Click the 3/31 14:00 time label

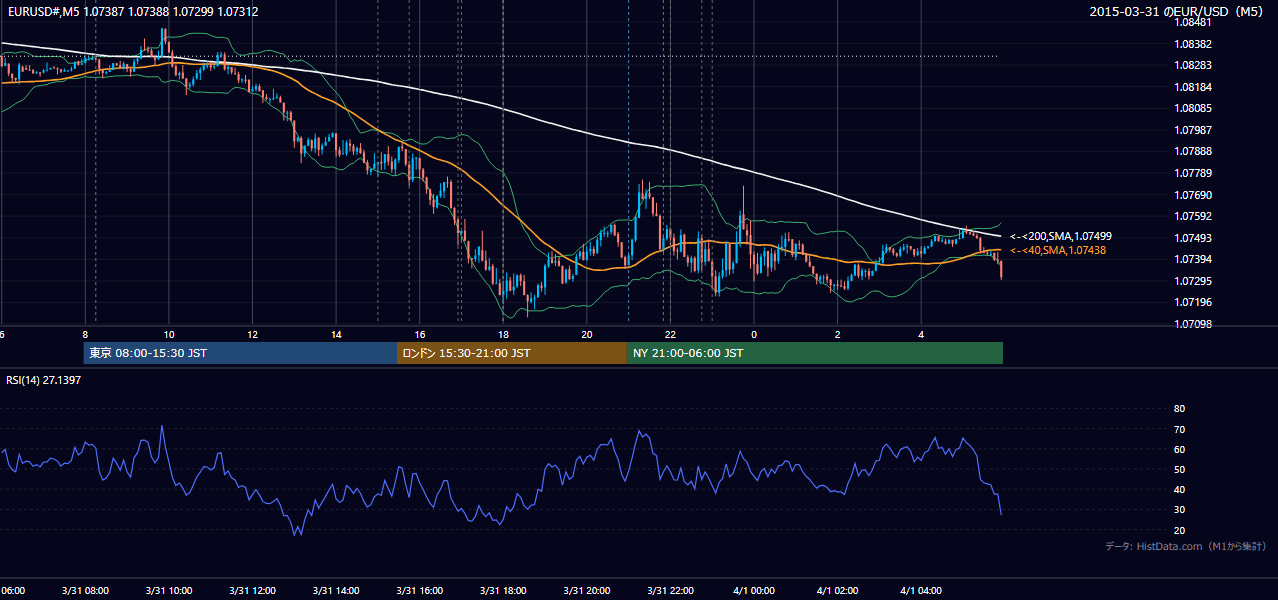click(x=336, y=591)
